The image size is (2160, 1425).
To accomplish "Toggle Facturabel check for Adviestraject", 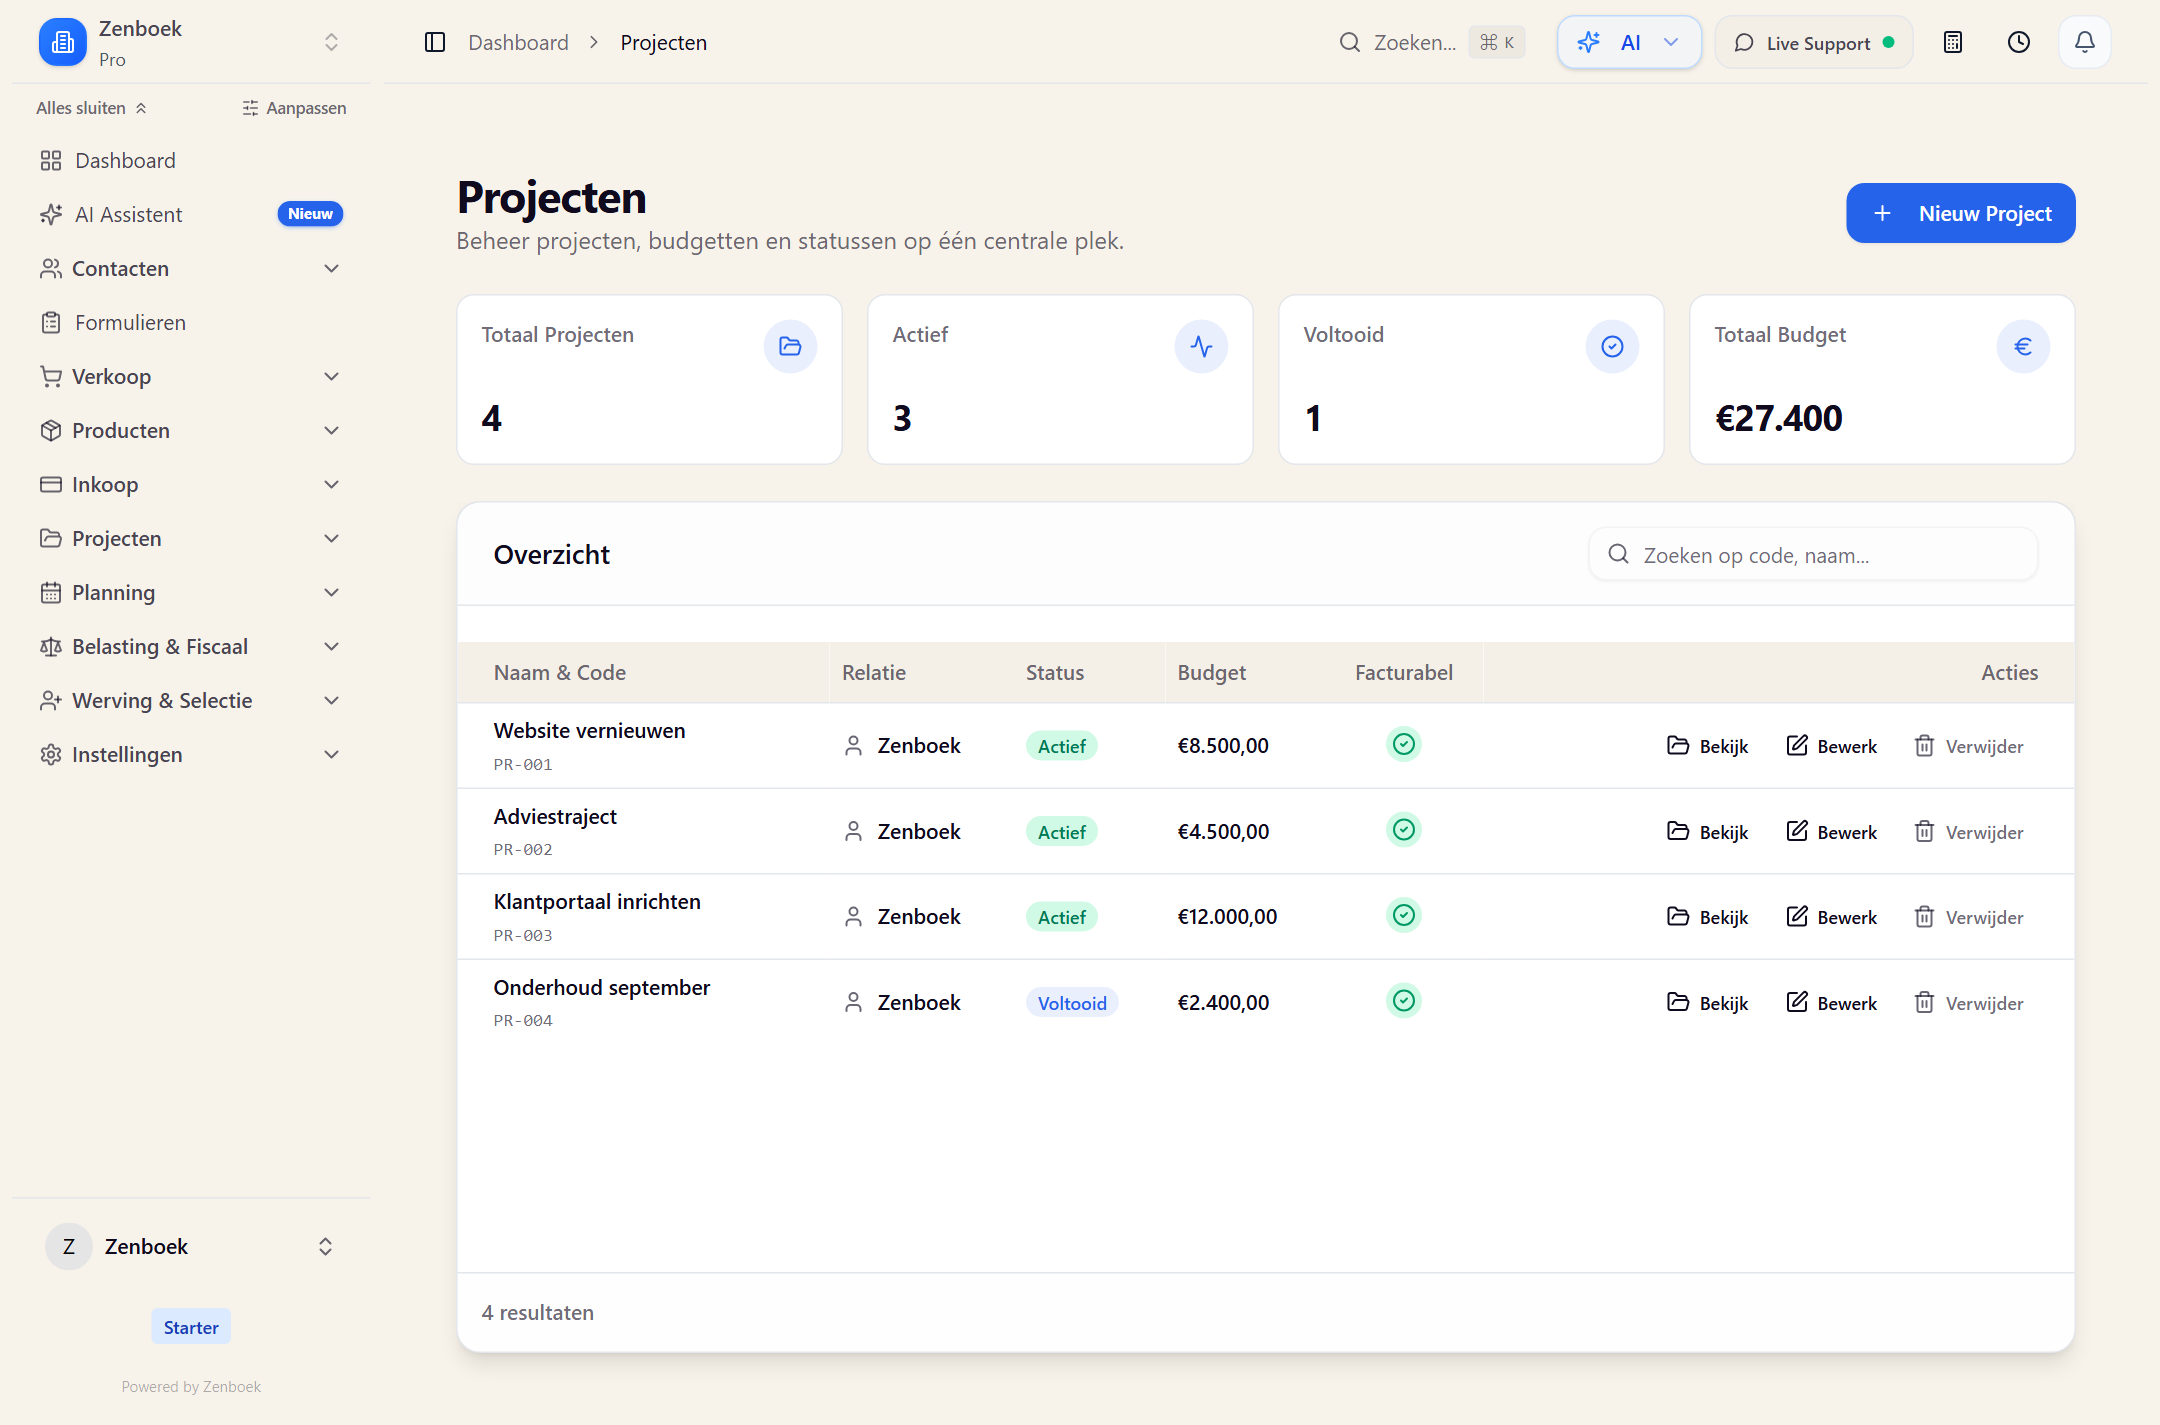I will pos(1404,830).
